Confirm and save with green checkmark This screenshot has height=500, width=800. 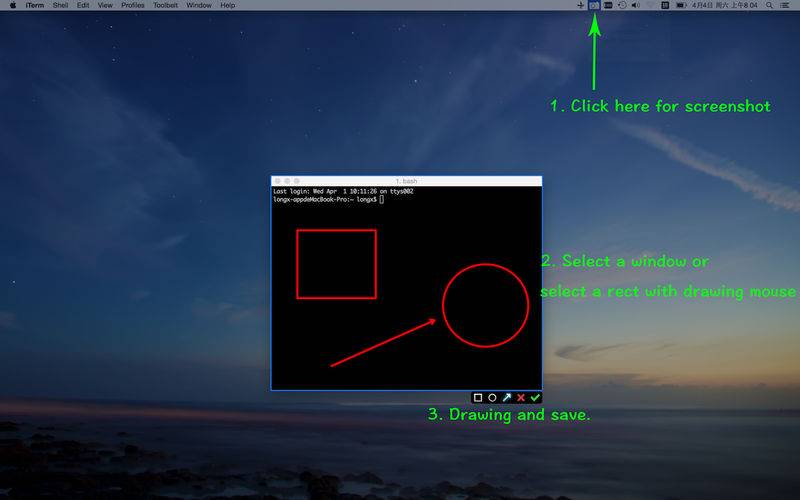coord(535,398)
